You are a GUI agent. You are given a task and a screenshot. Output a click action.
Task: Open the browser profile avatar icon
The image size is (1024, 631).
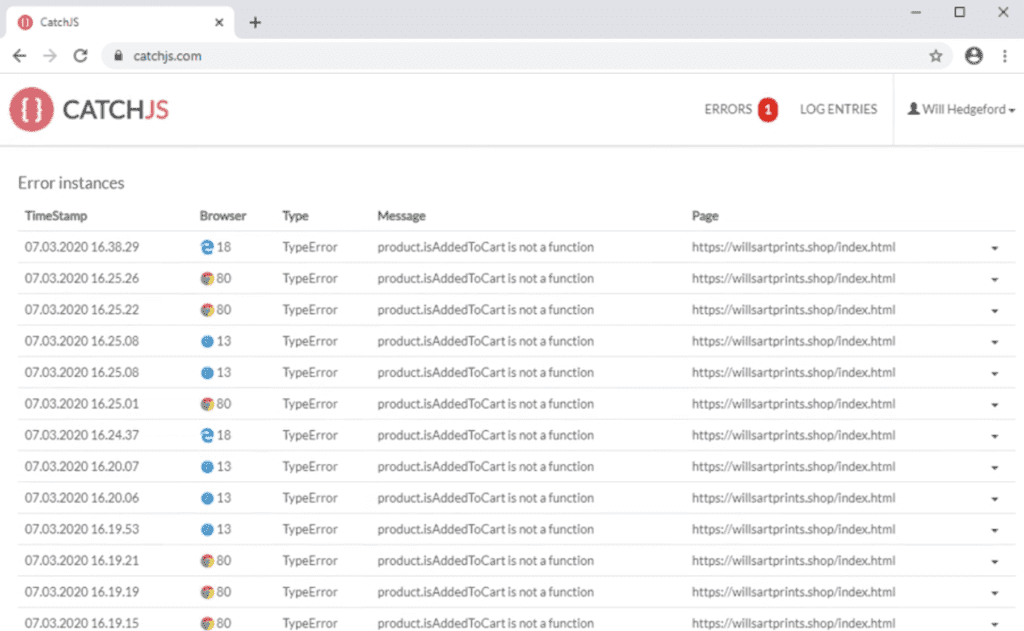(974, 56)
